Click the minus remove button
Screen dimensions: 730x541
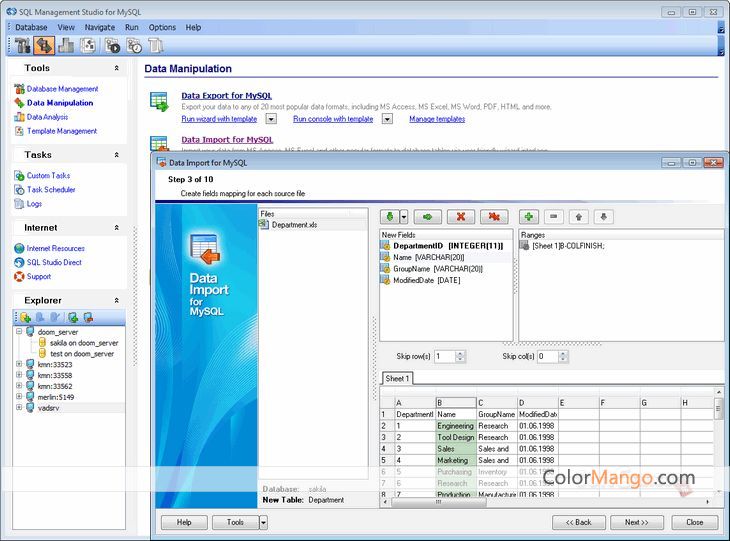click(554, 217)
